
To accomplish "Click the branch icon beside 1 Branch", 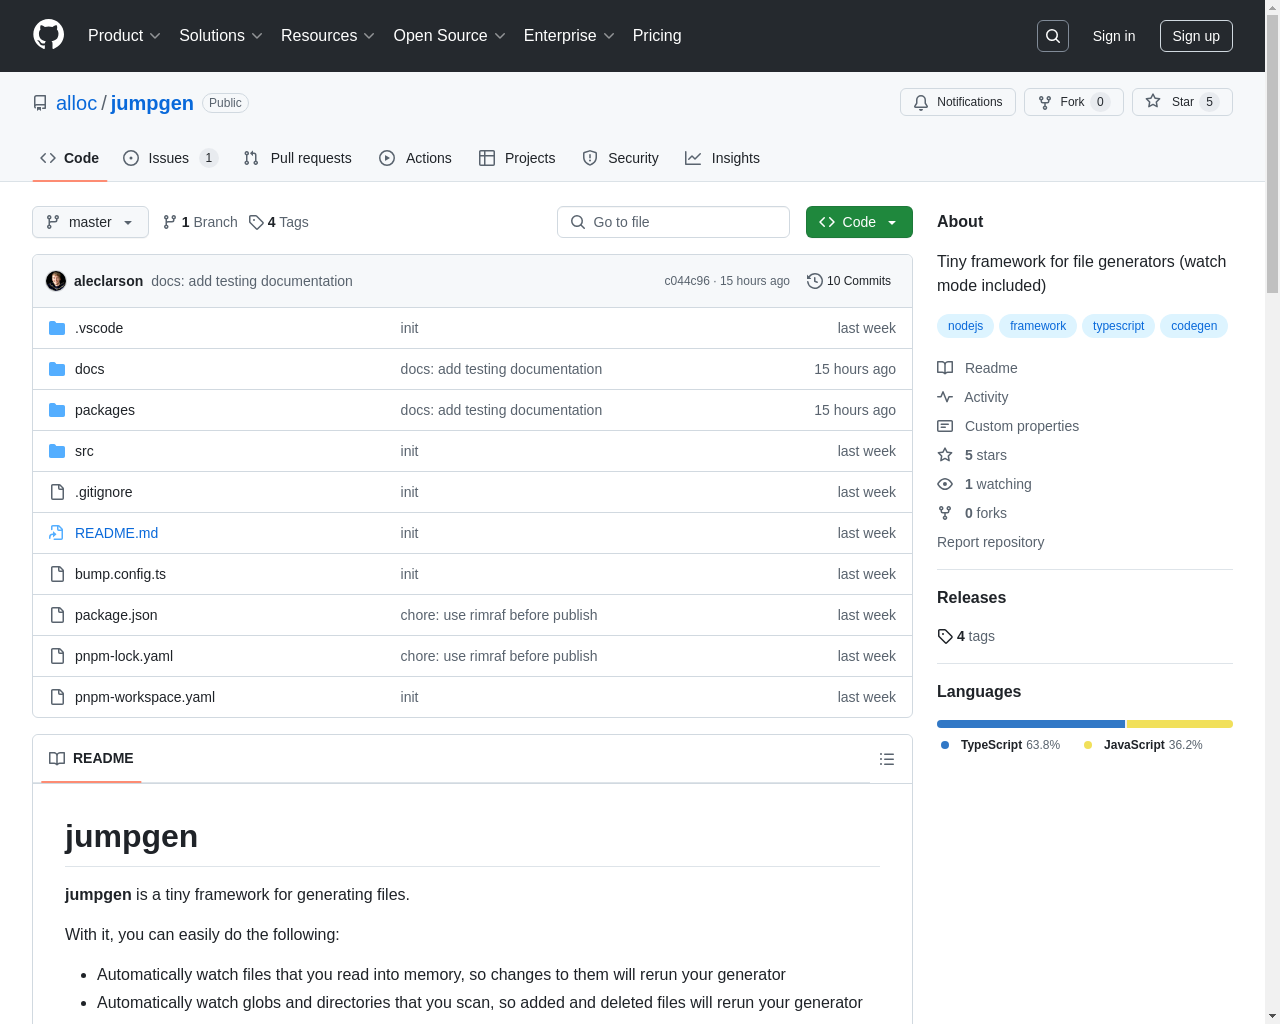I will coord(170,222).
